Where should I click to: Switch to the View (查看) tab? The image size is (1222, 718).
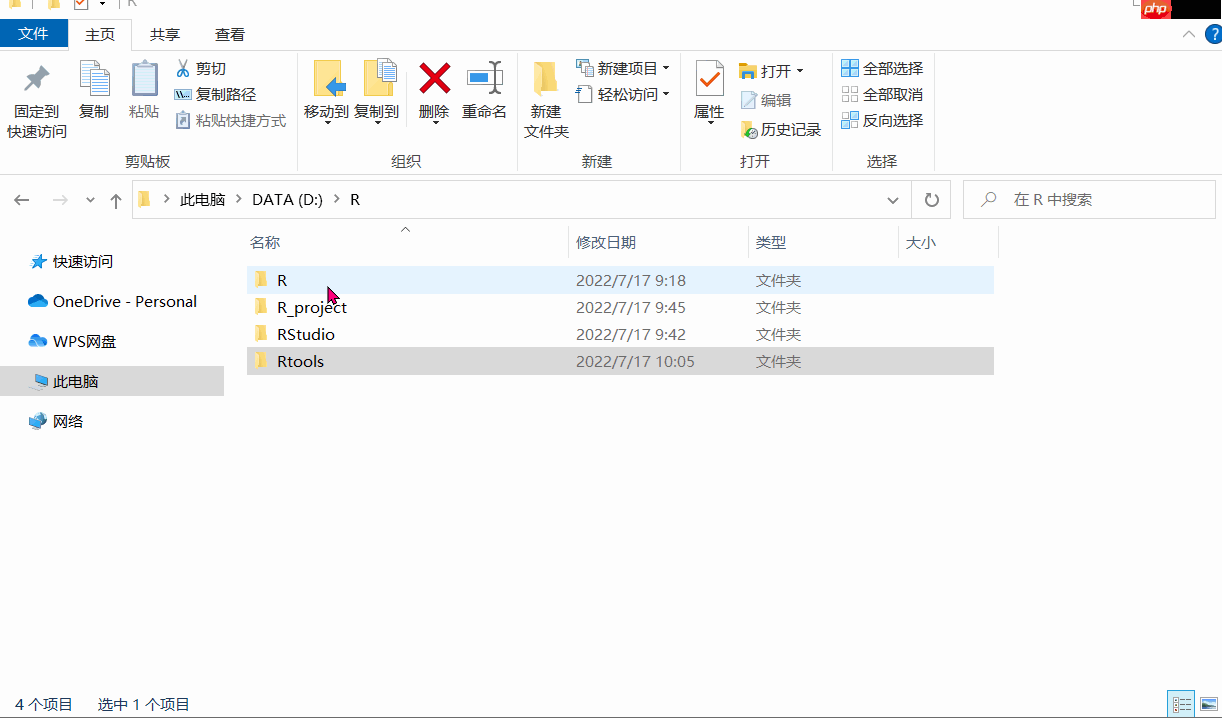[x=230, y=34]
